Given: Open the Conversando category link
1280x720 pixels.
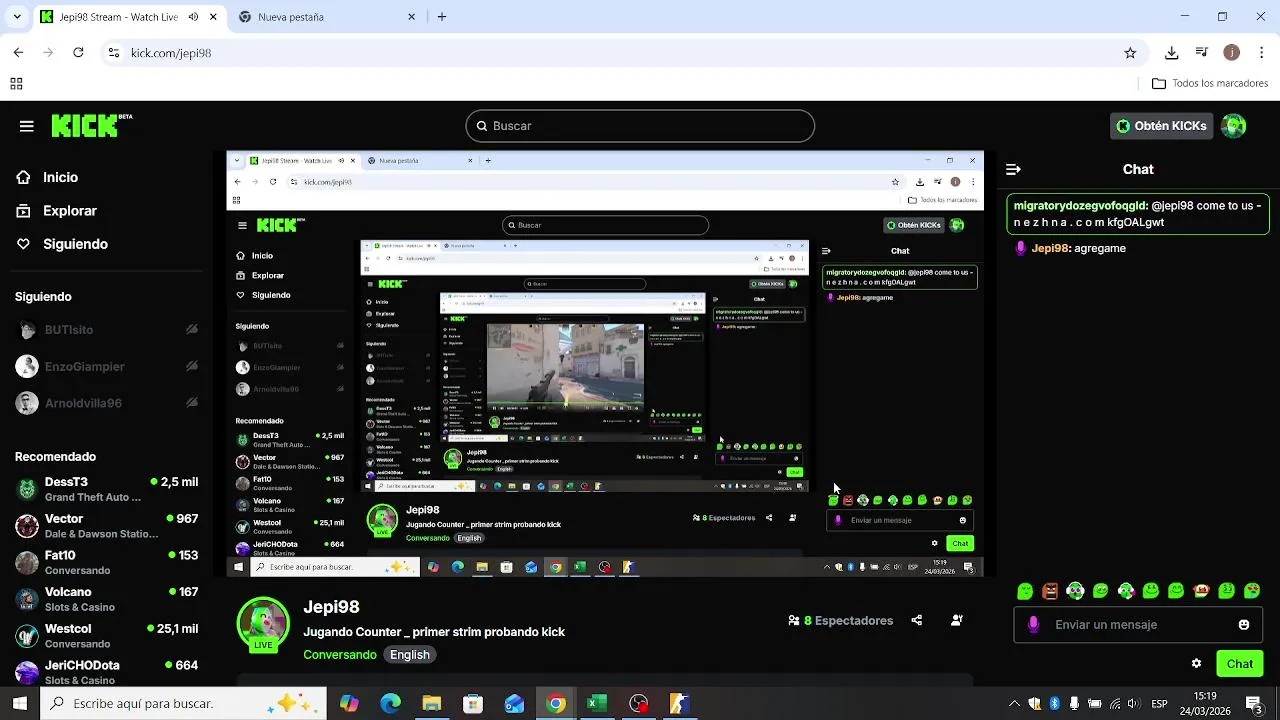Looking at the screenshot, I should (x=340, y=655).
